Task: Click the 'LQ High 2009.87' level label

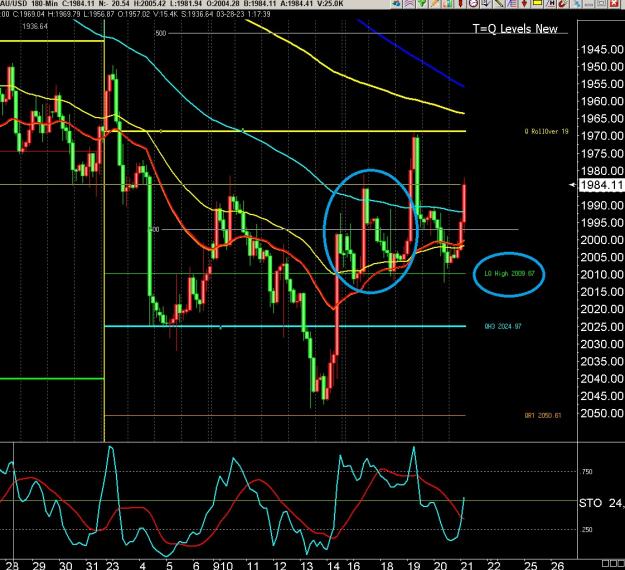Action: pos(509,273)
